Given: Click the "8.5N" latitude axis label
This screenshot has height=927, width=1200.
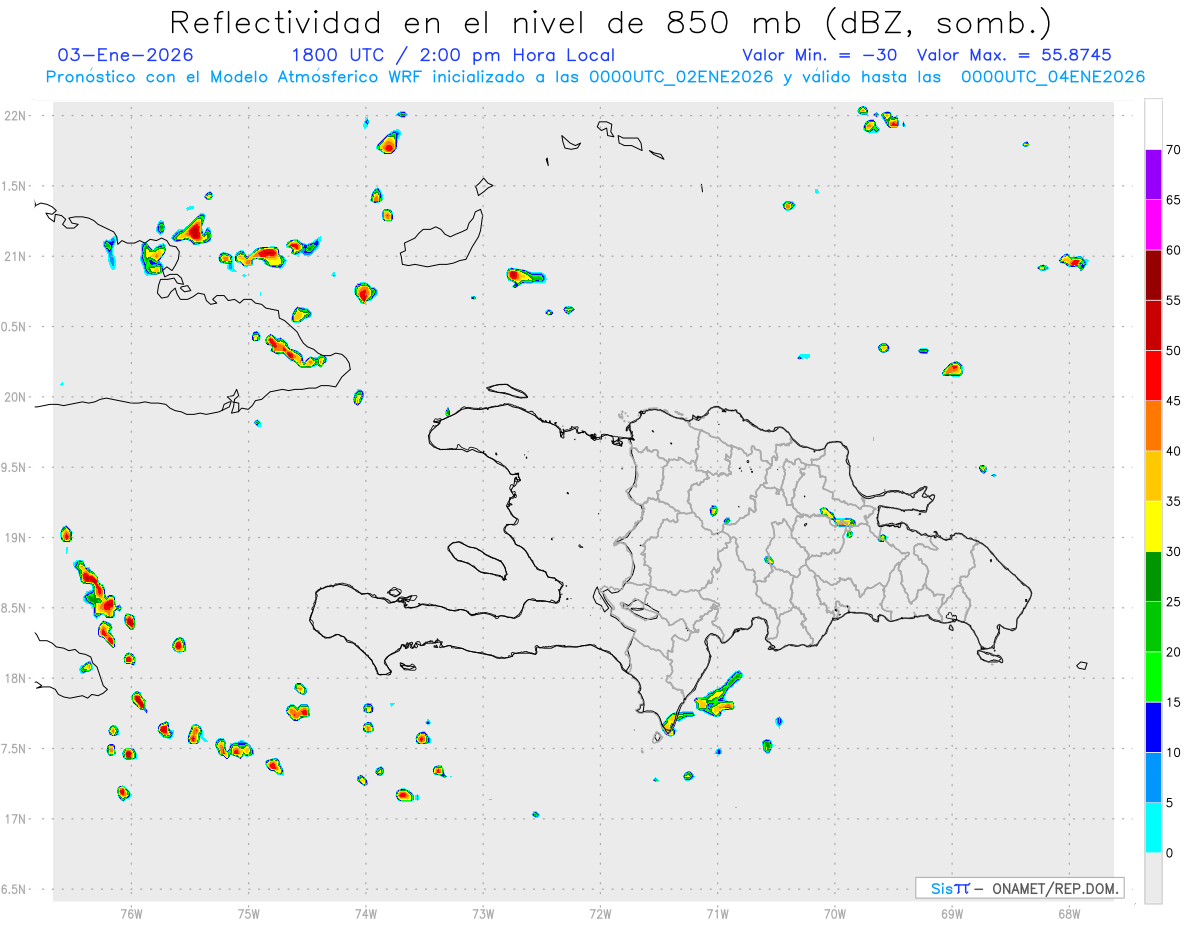Looking at the screenshot, I should coord(14,608).
